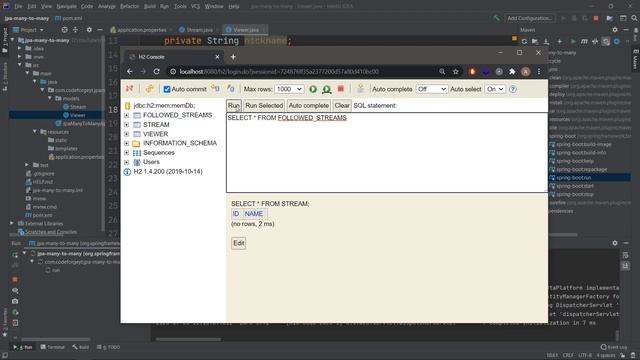Open the Max rows dropdown
The width and height of the screenshot is (640, 360).
(x=289, y=89)
